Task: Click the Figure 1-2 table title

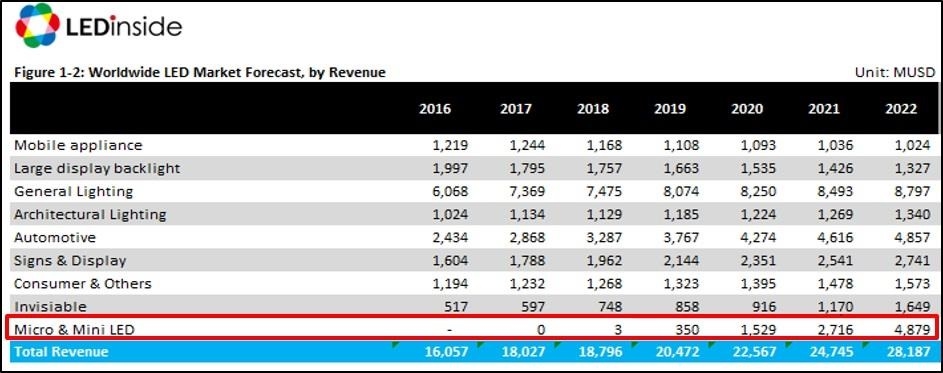Action: [x=199, y=73]
